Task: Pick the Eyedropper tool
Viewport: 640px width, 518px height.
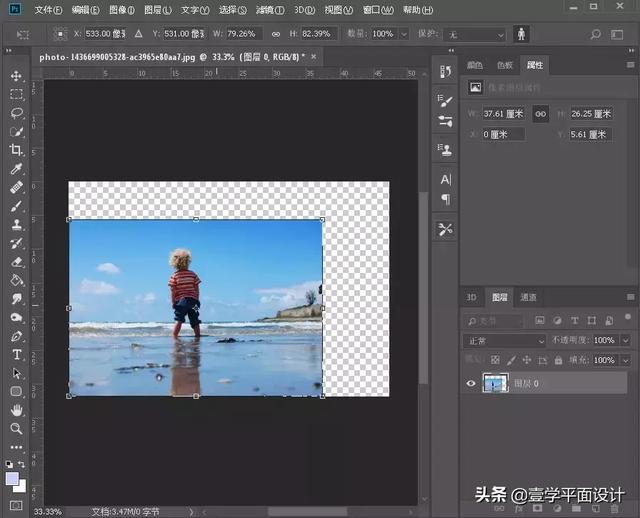Action: click(x=16, y=169)
